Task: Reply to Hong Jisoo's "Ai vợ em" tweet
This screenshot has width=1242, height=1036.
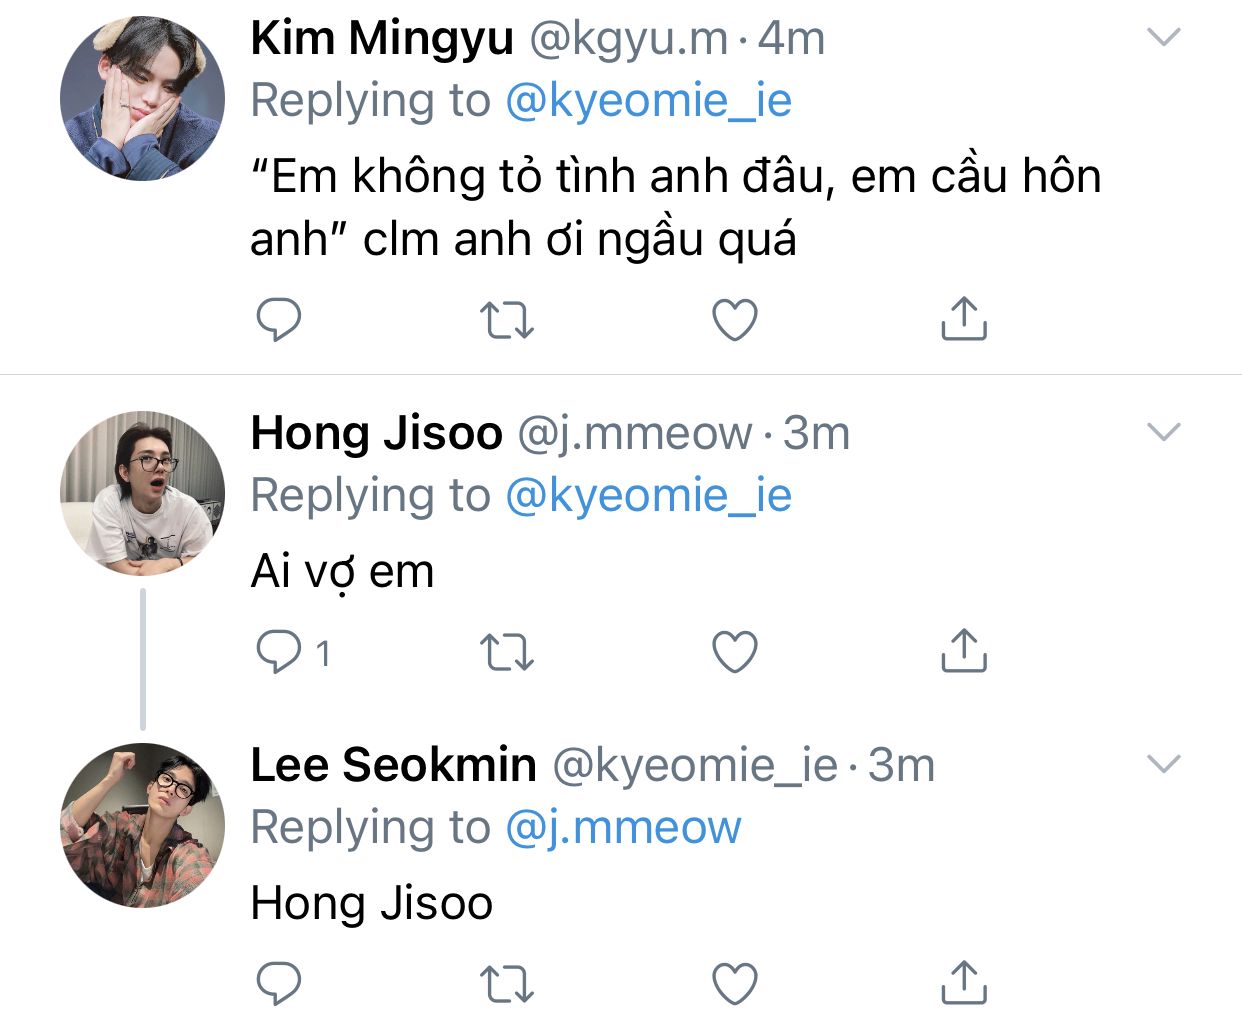Action: pyautogui.click(x=279, y=652)
